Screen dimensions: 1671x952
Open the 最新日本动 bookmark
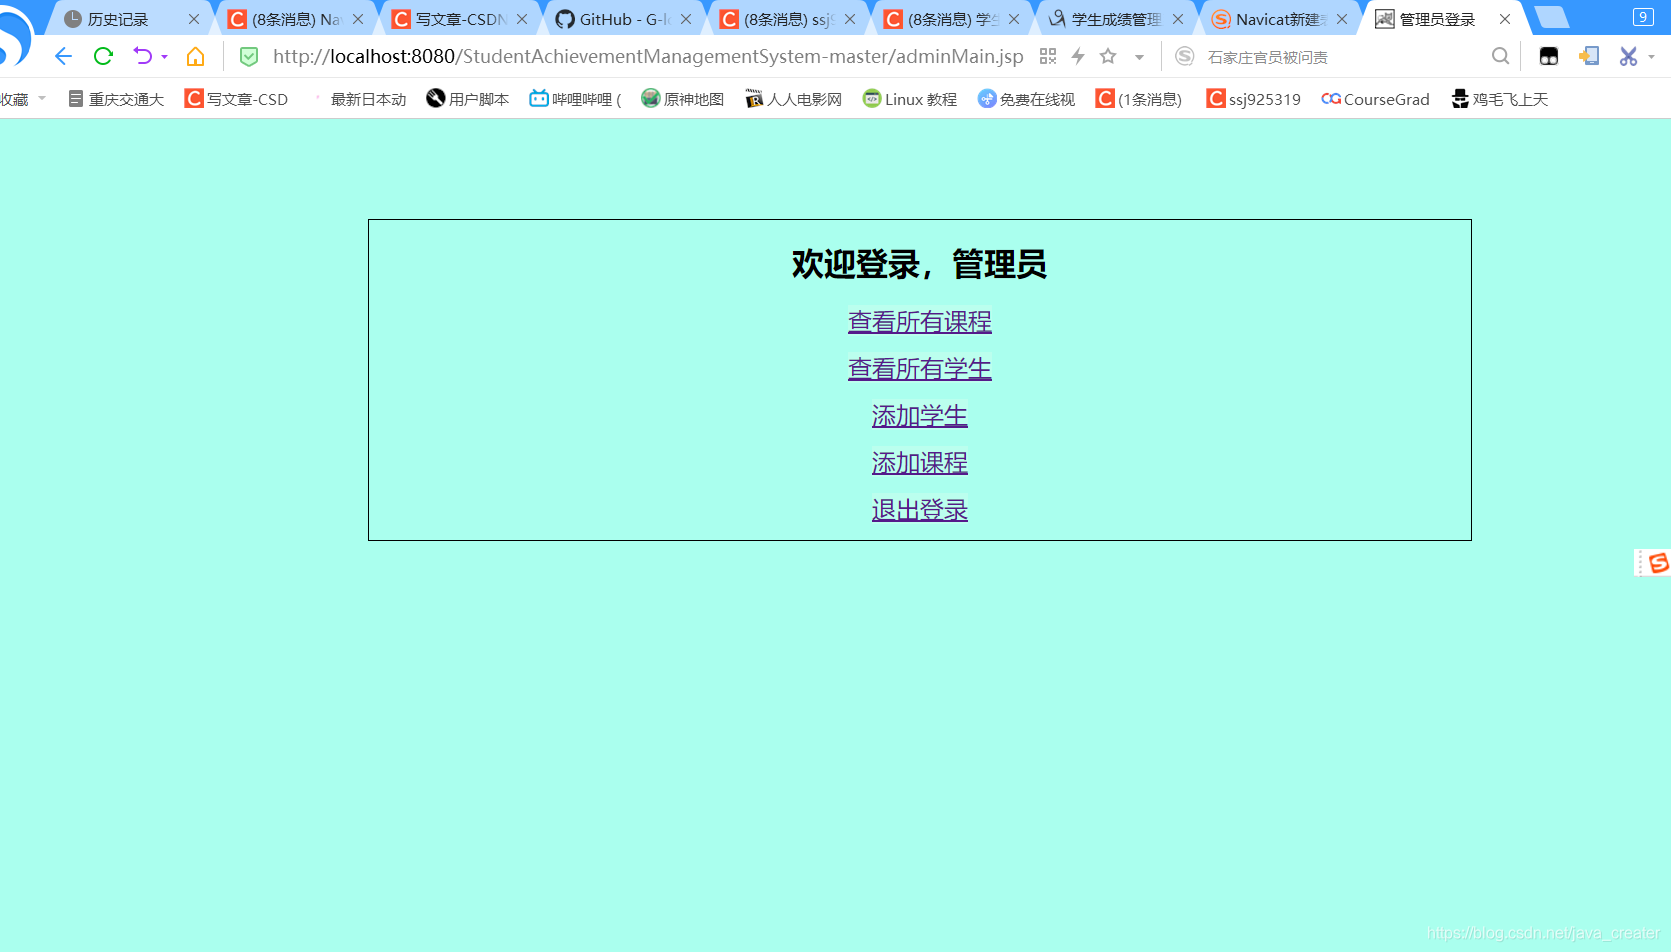coord(358,99)
